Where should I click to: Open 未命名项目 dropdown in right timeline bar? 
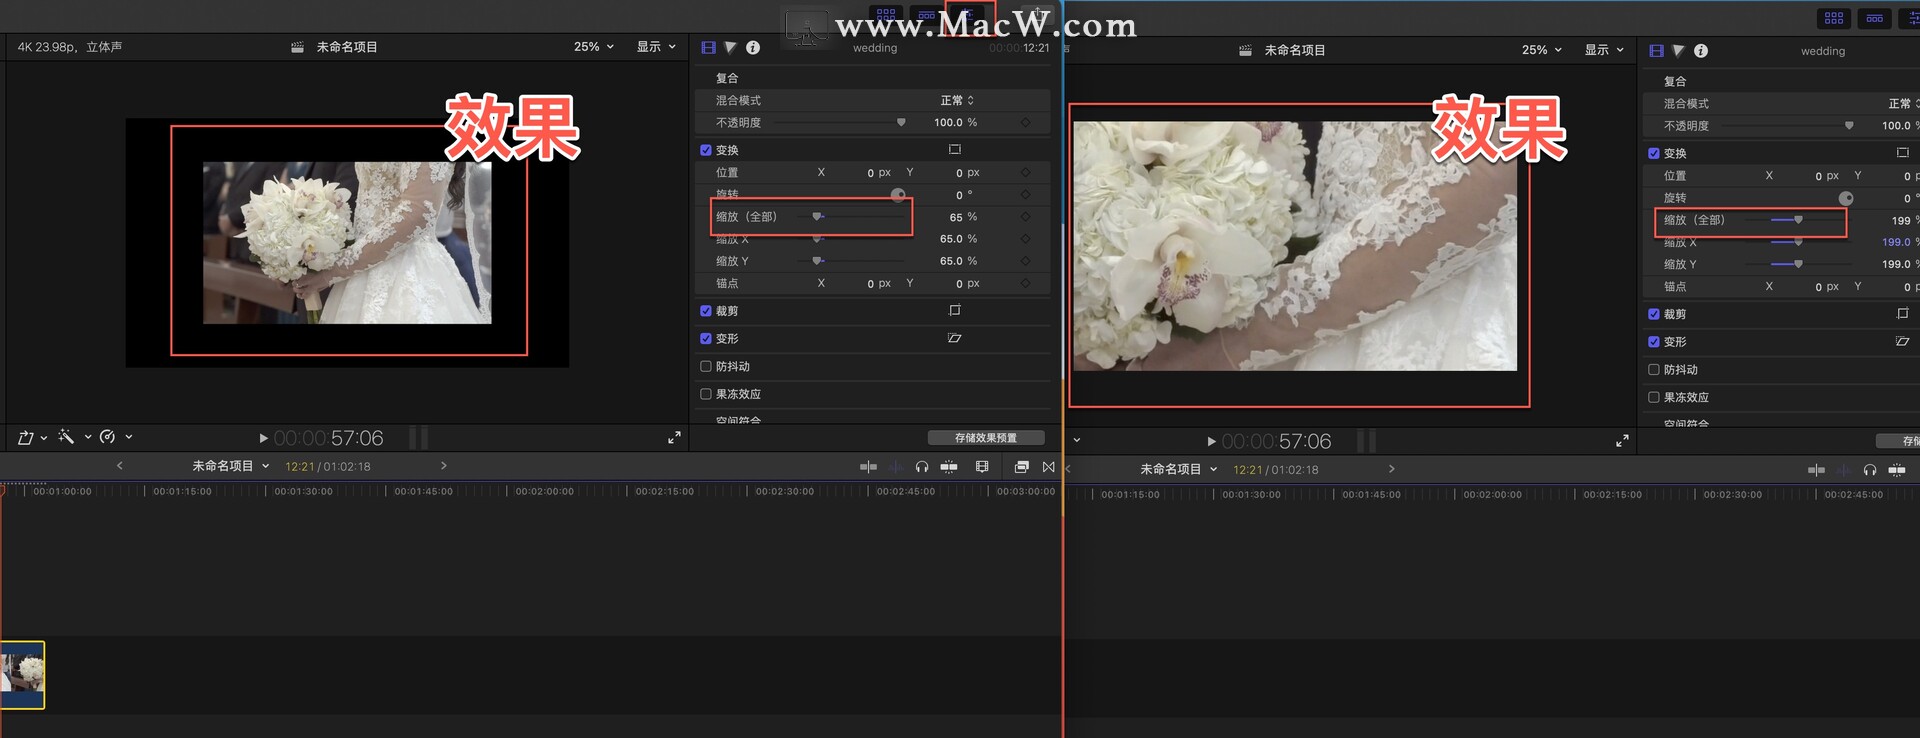tap(1179, 469)
